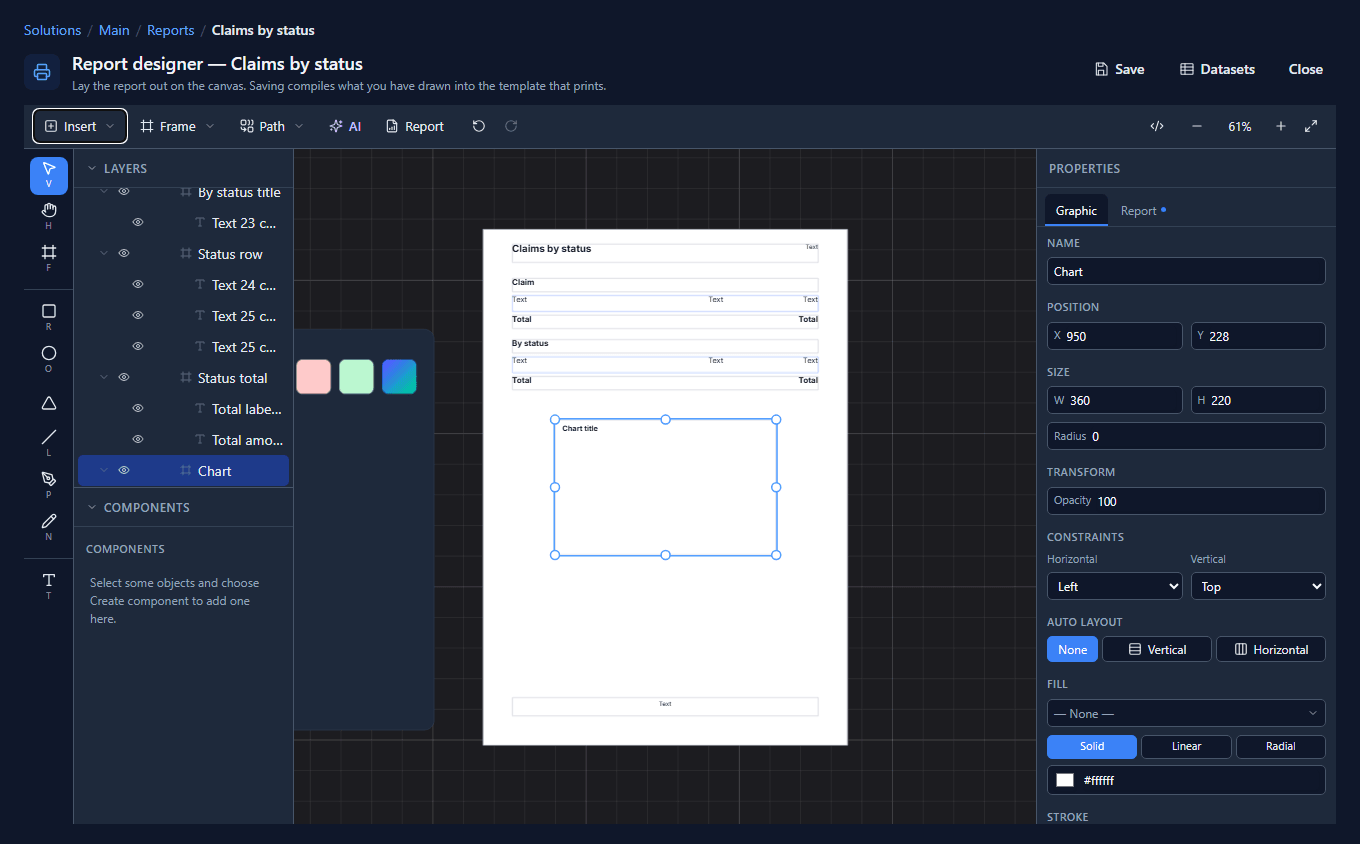Viewport: 1360px width, 844px height.
Task: Open the Insert dropdown
Action: pyautogui.click(x=80, y=126)
